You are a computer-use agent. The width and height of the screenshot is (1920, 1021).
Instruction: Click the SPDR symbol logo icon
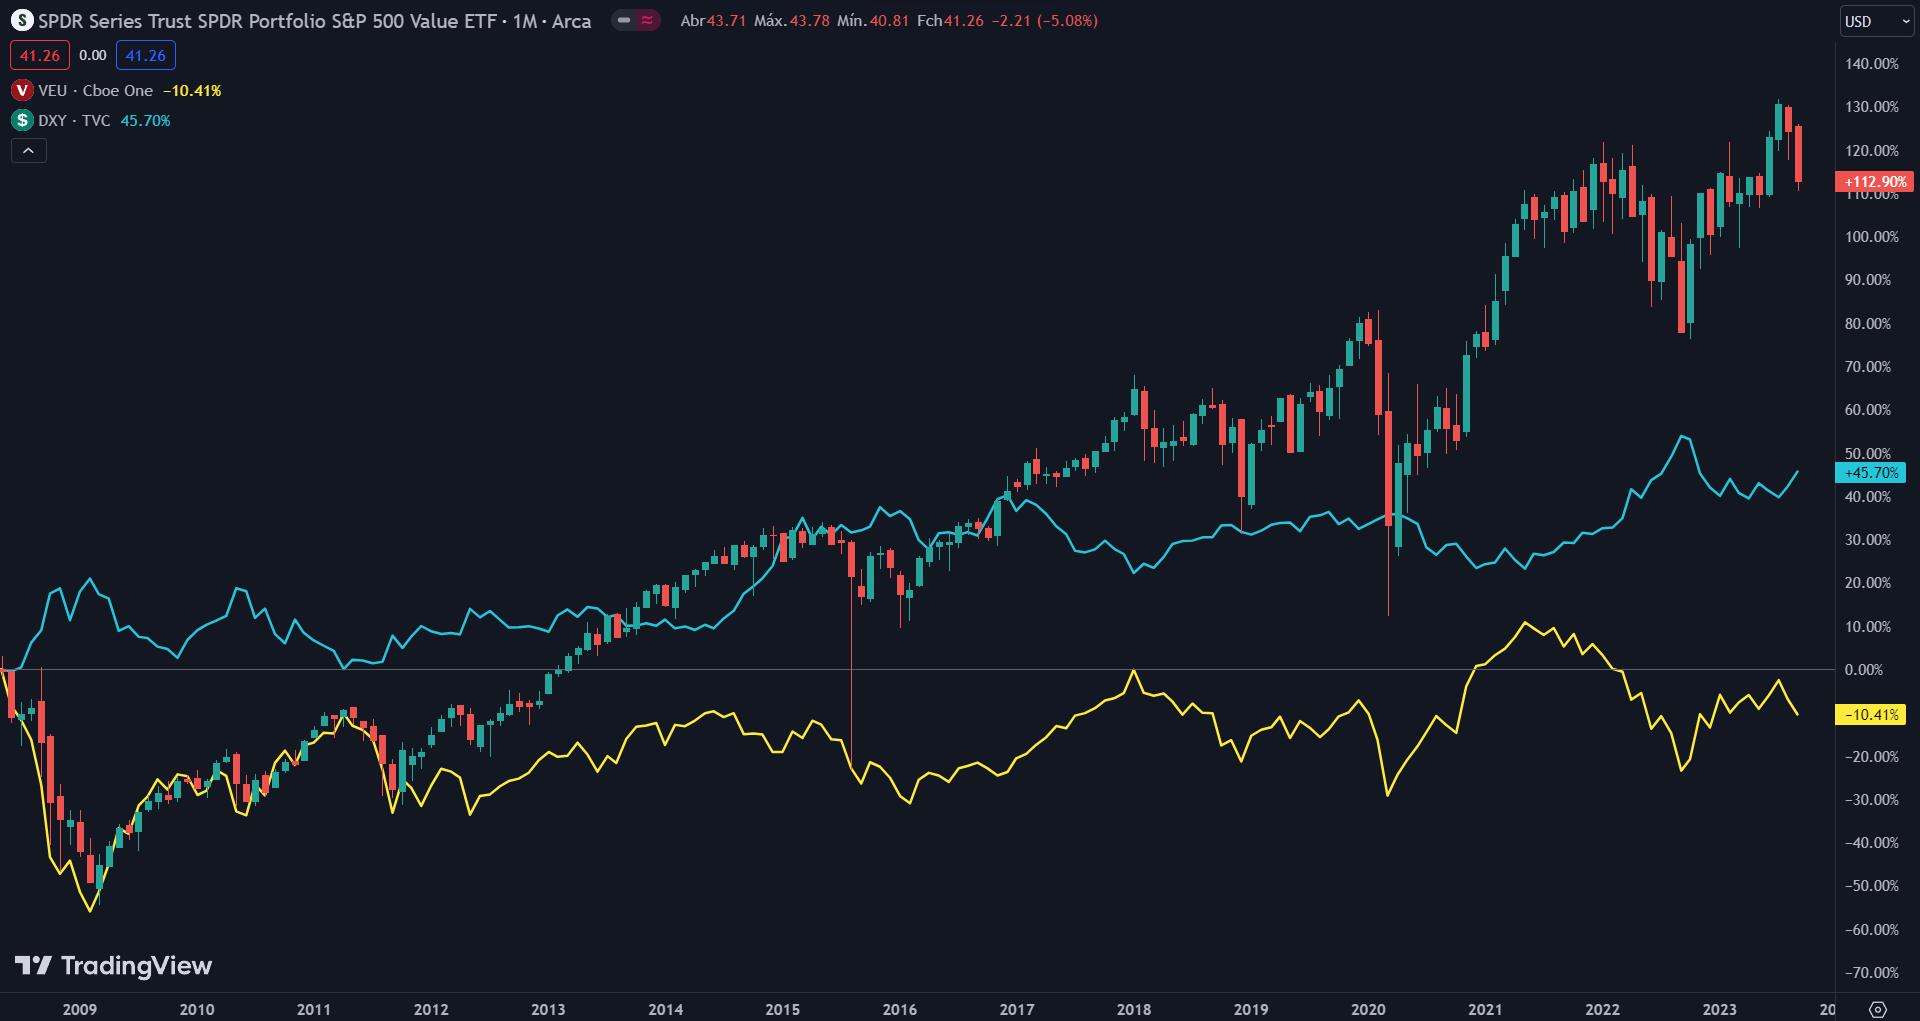tap(22, 20)
